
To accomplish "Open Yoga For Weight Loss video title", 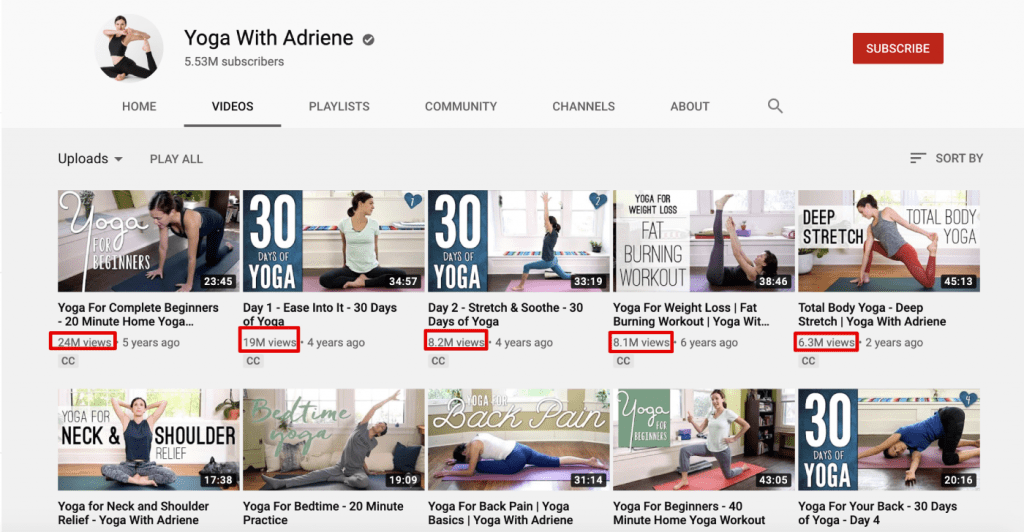I will [691, 315].
